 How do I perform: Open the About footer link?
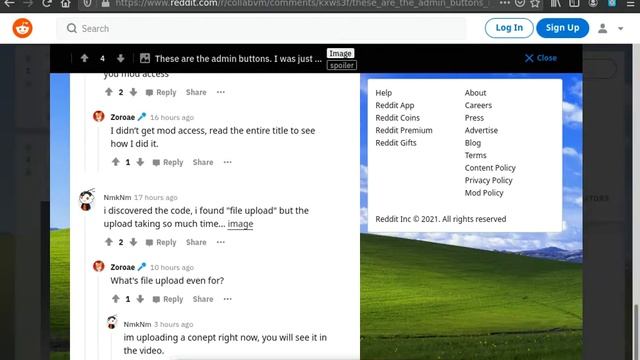pos(476,93)
